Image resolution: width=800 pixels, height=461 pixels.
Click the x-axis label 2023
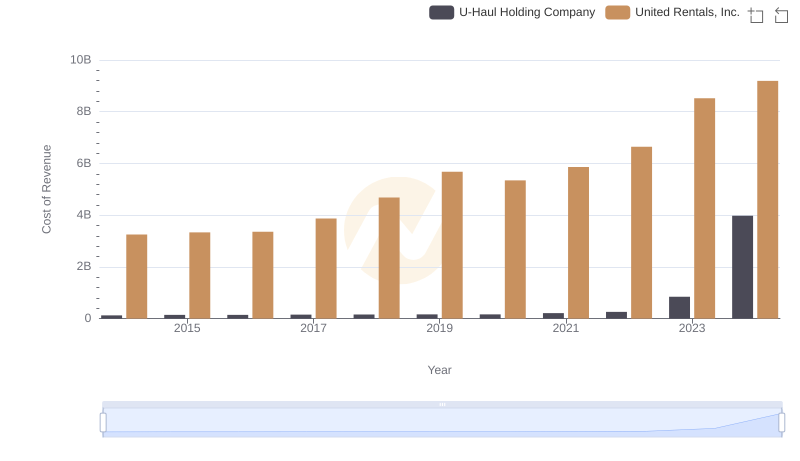pos(692,328)
